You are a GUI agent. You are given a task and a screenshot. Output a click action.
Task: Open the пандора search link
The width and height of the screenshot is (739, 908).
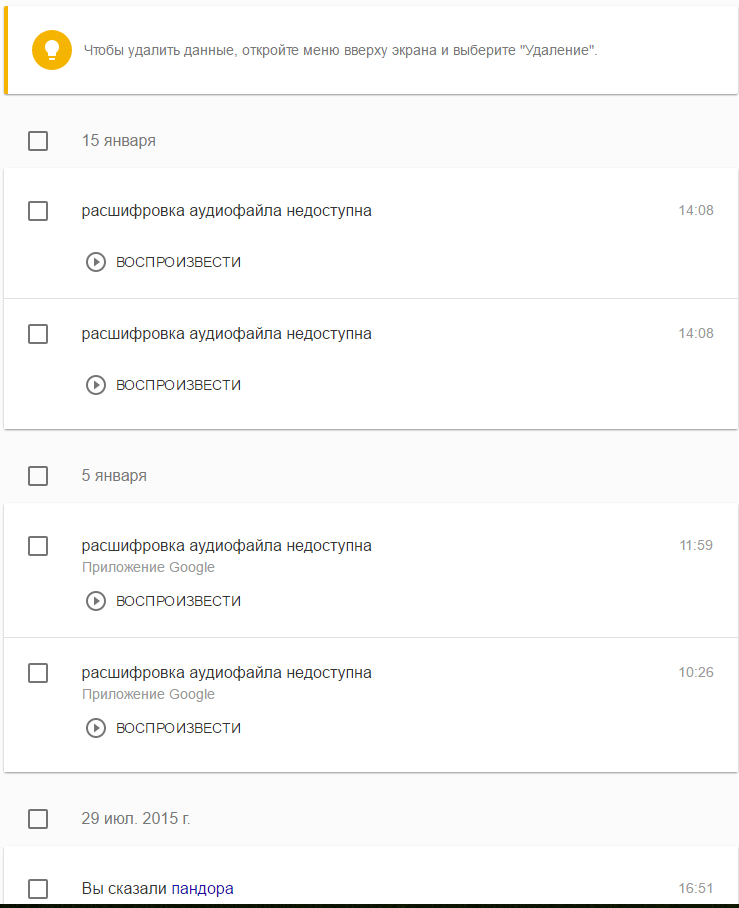pos(203,888)
